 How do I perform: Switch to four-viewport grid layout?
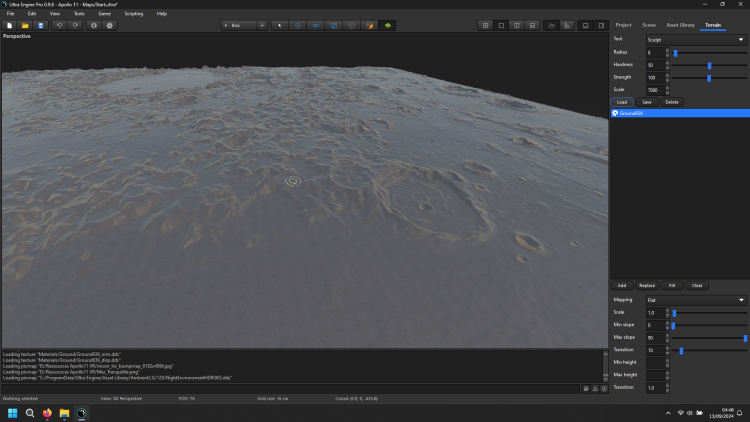click(x=485, y=25)
